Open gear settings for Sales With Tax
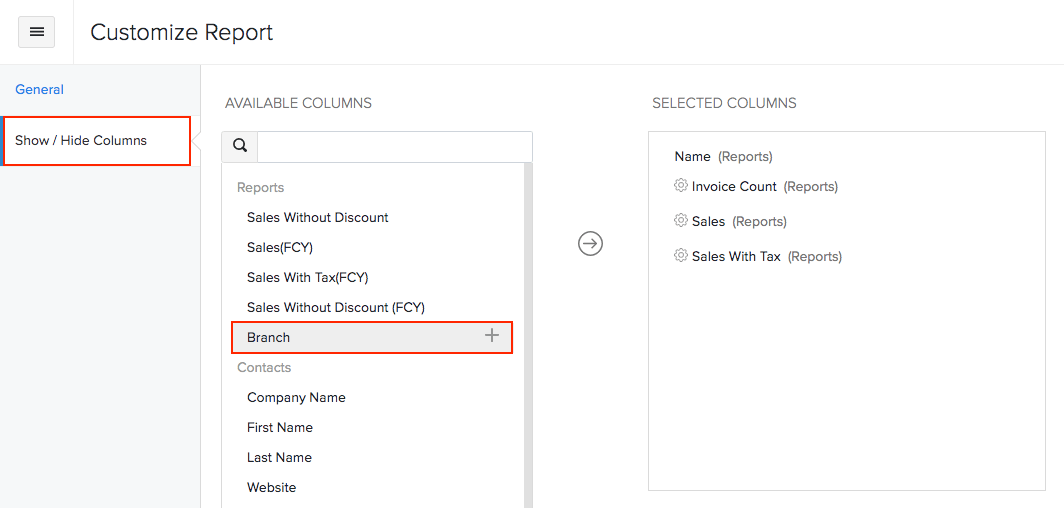1064x508 pixels. 681,256
